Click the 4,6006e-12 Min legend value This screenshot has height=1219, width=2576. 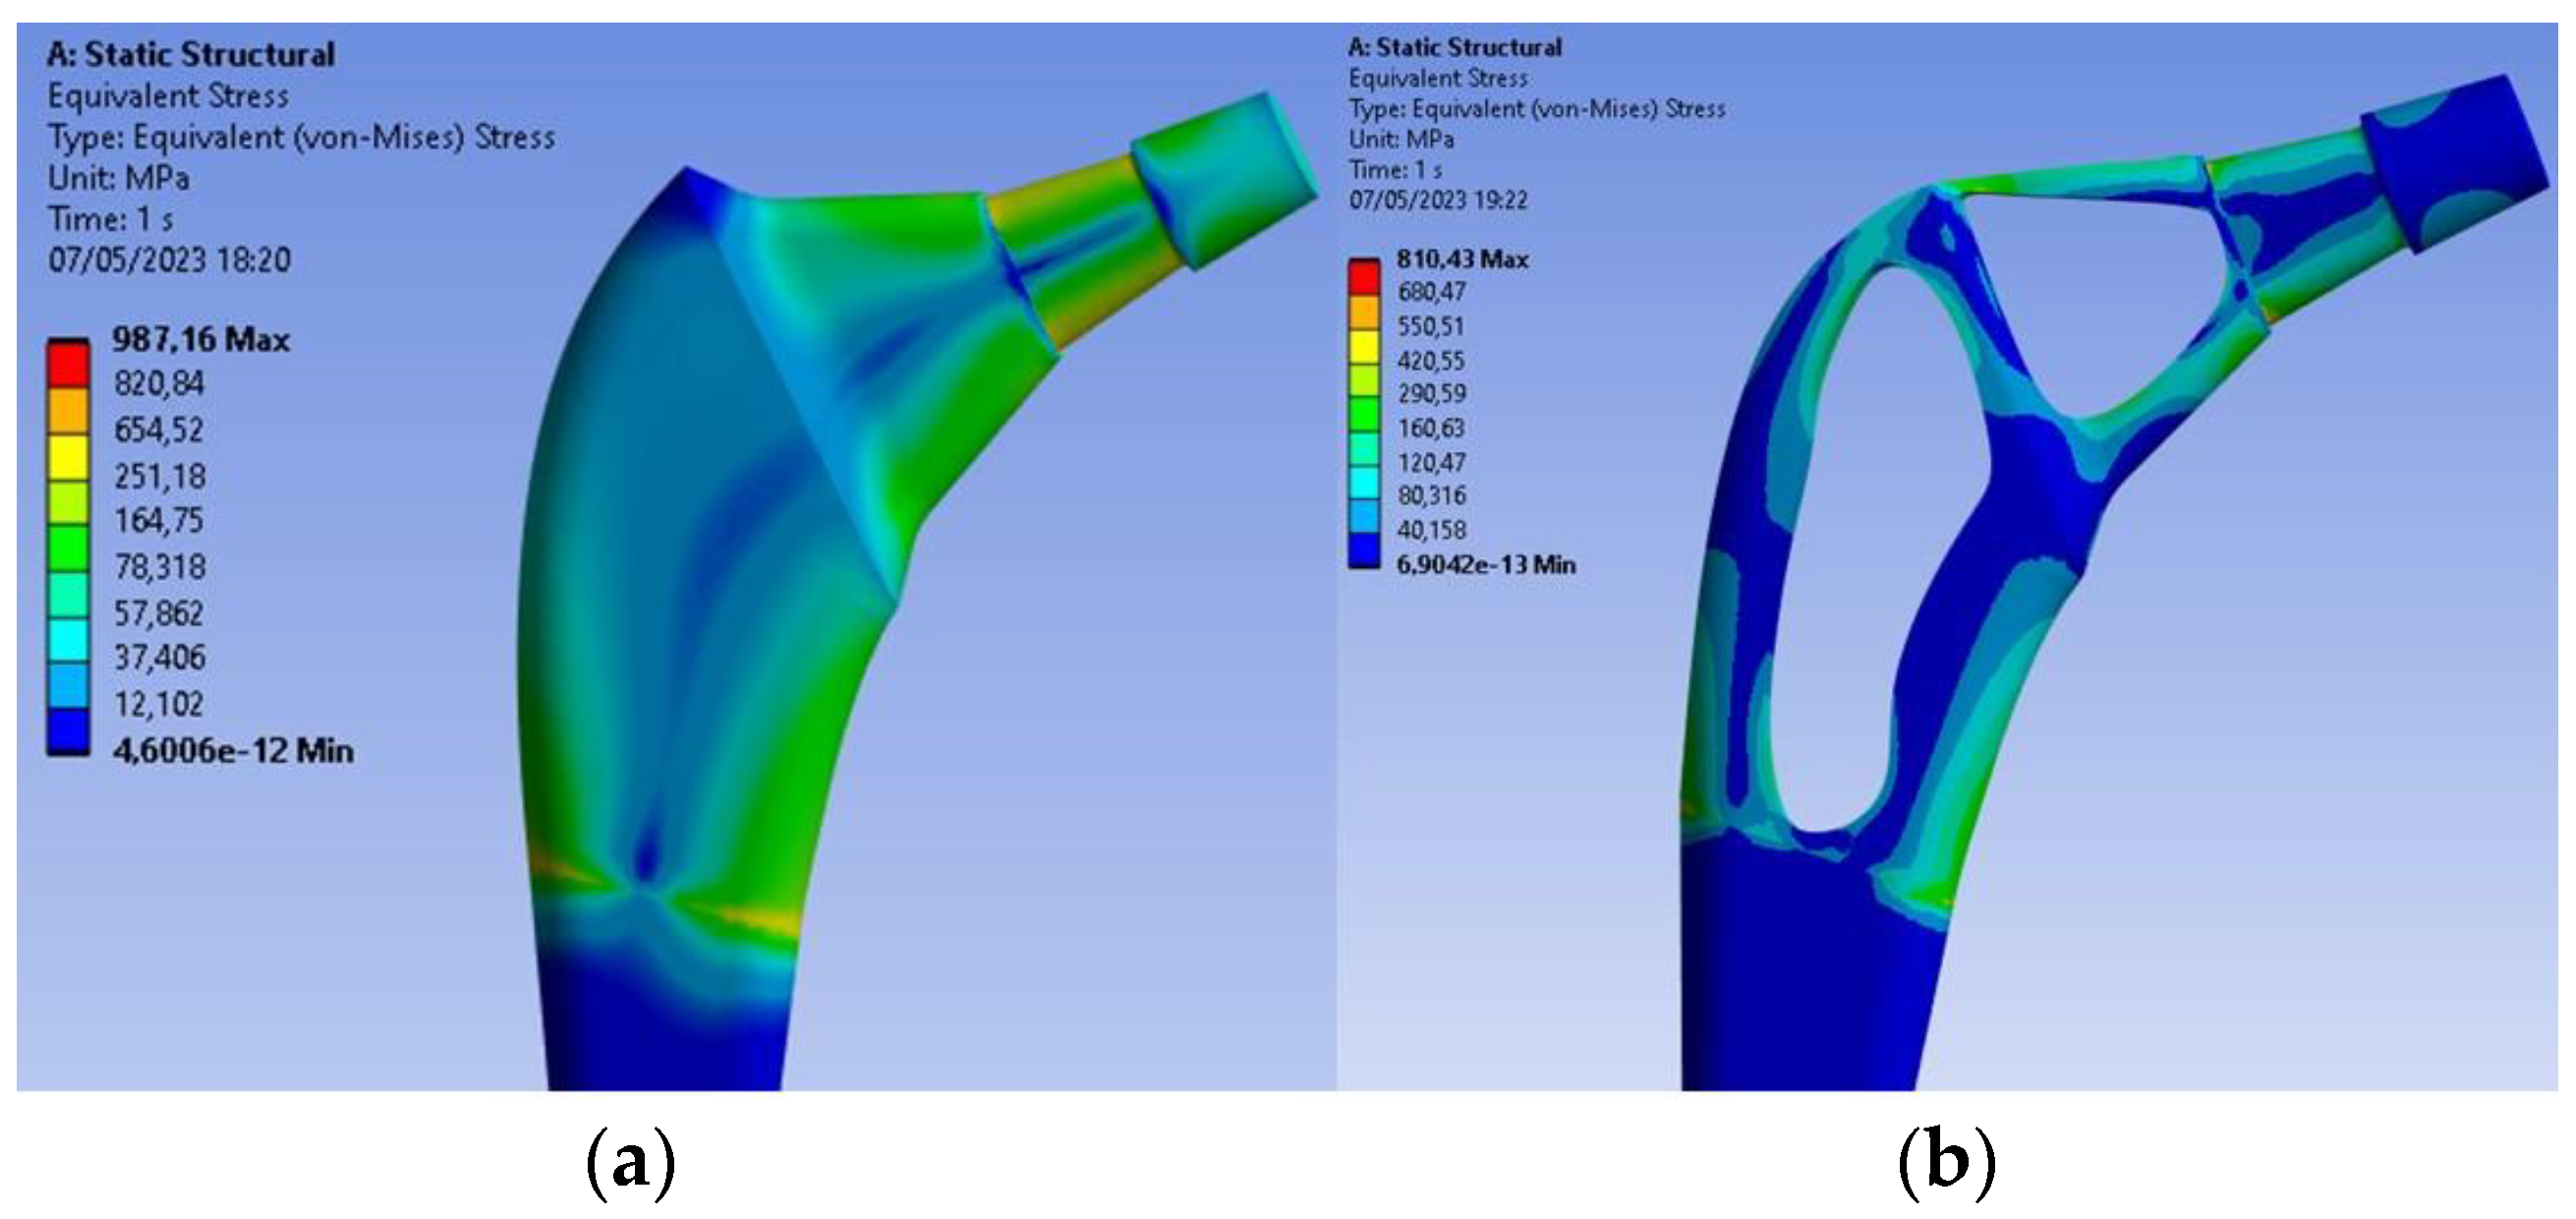pyautogui.click(x=233, y=750)
